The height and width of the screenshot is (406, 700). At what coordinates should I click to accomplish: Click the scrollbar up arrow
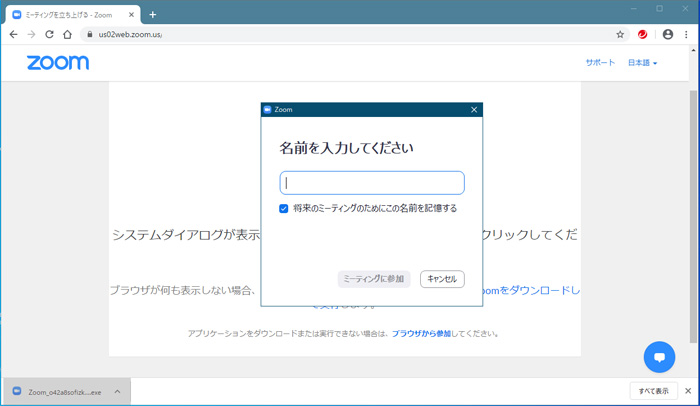click(x=693, y=50)
